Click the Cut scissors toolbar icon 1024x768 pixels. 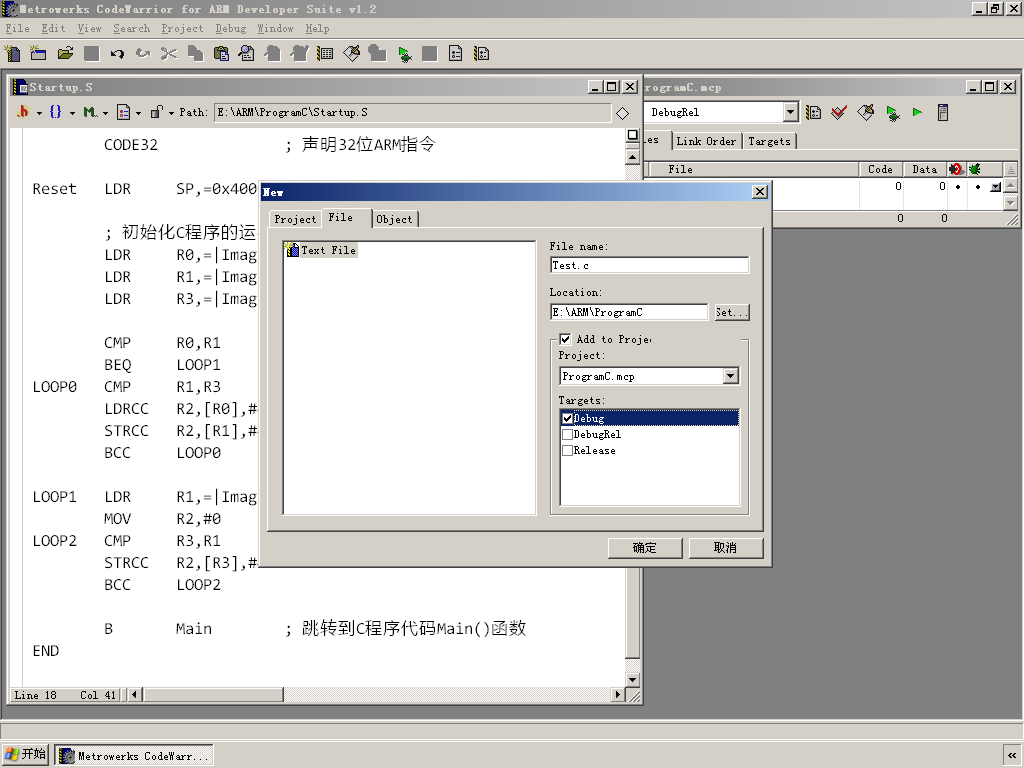point(169,54)
